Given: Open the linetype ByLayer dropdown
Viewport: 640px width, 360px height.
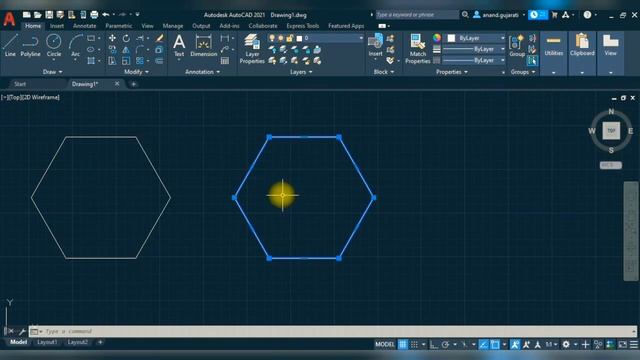Looking at the screenshot, I should (x=502, y=60).
